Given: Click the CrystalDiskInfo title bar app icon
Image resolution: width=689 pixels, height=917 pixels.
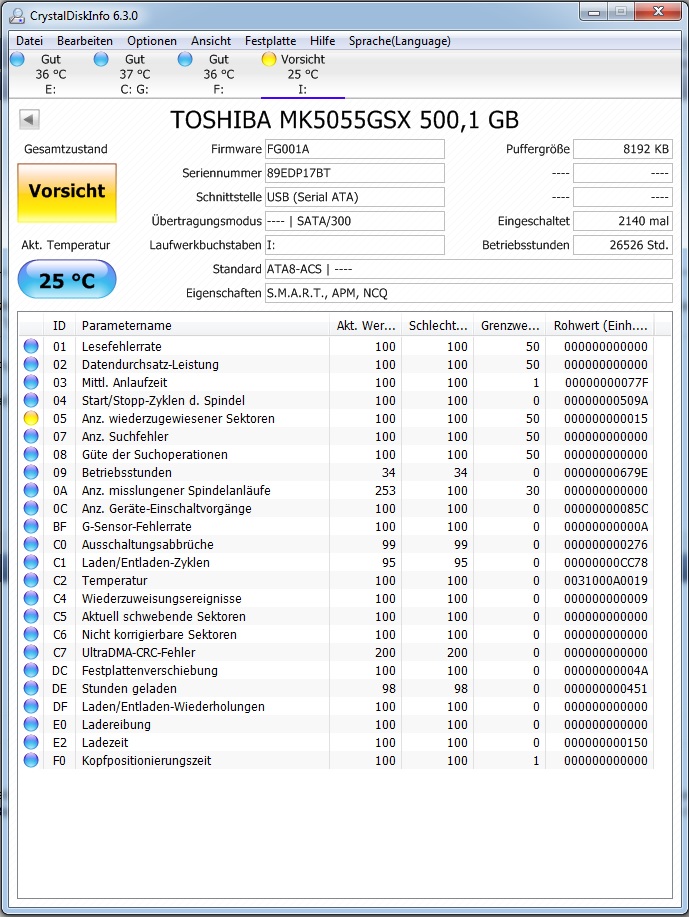Looking at the screenshot, I should coord(18,16).
